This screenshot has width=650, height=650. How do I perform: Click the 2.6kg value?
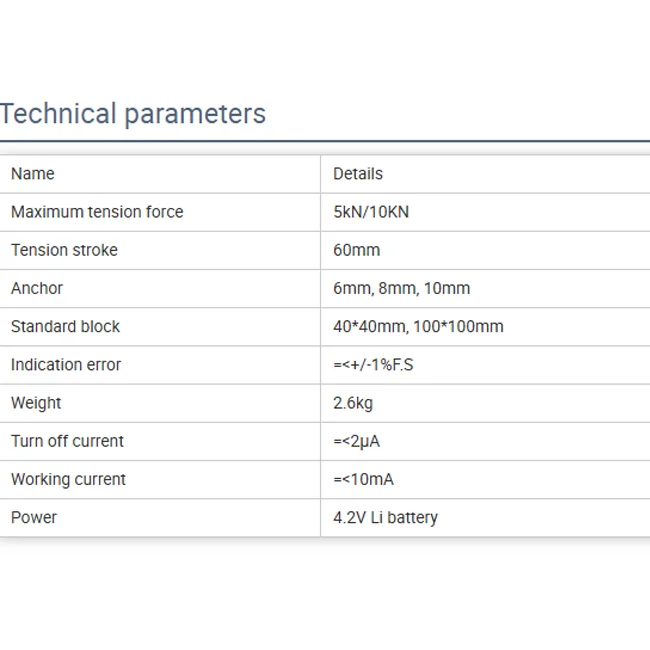353,403
